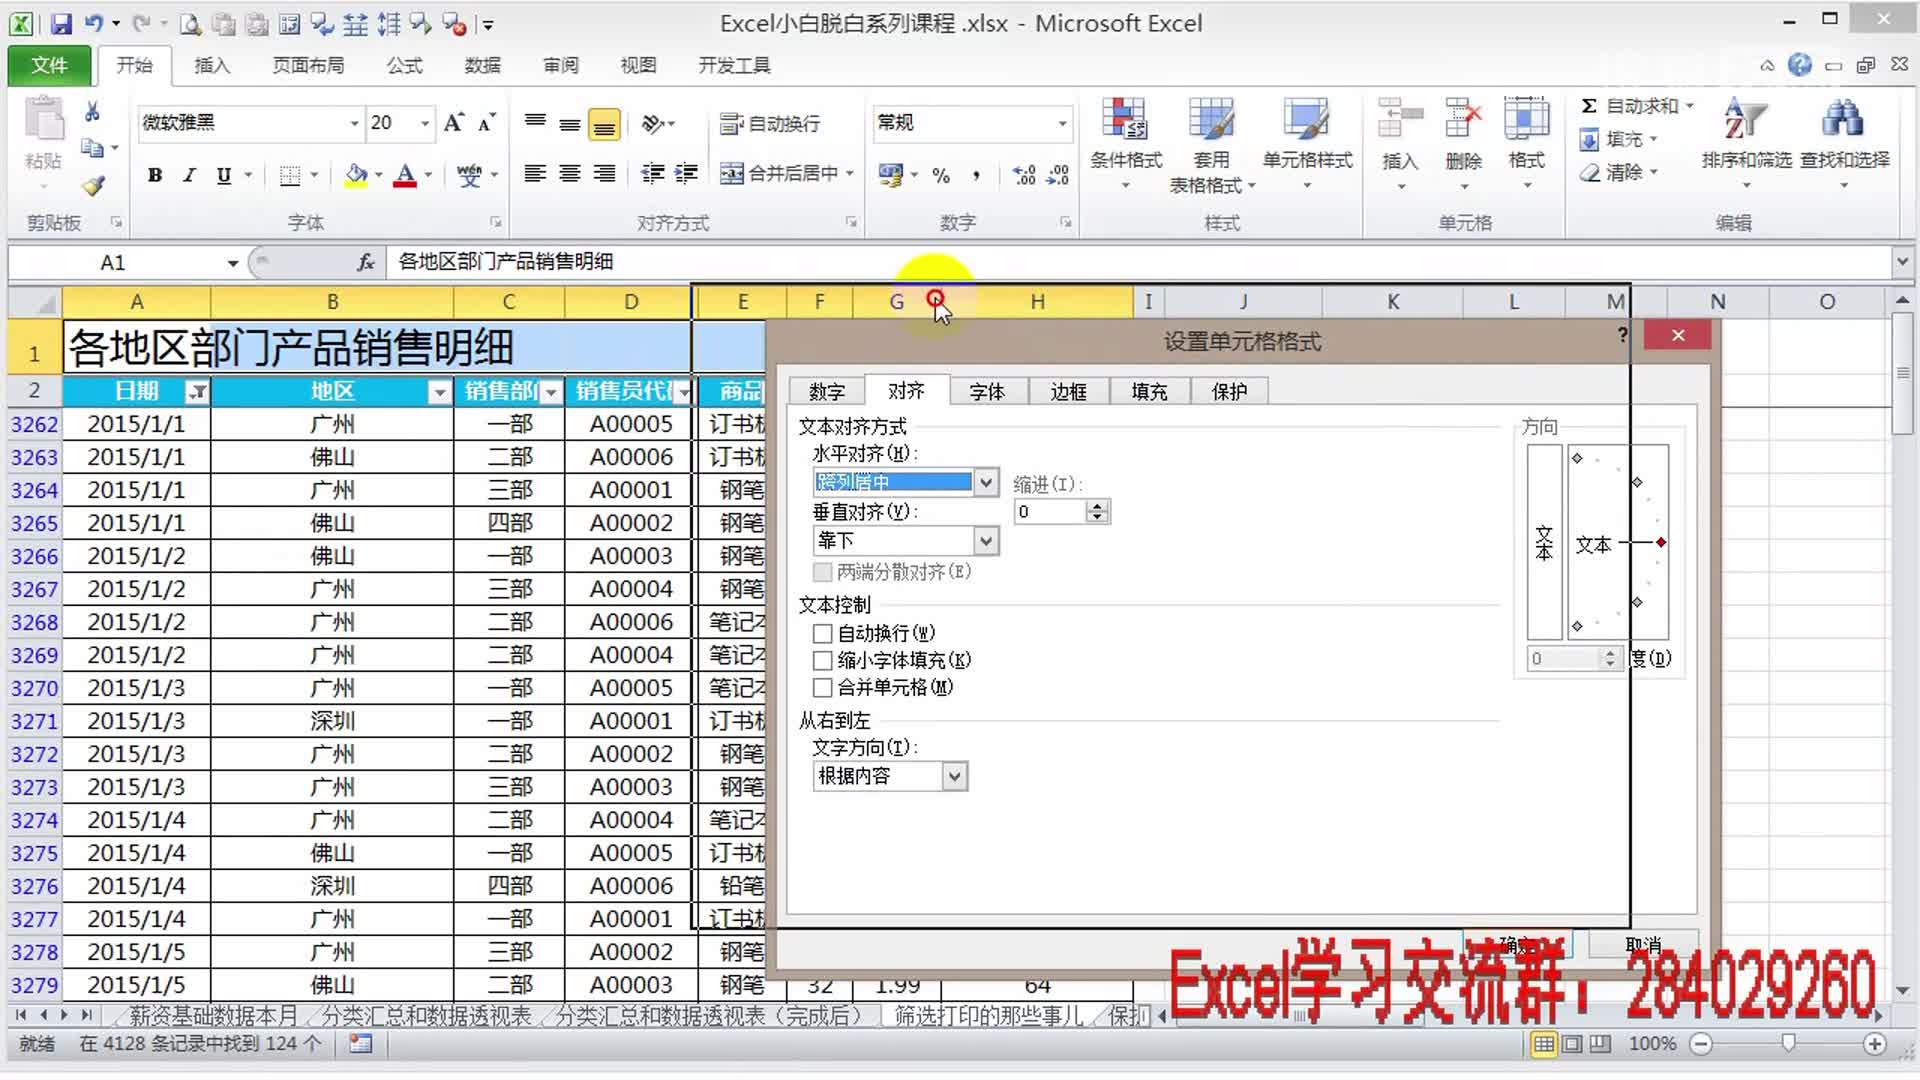The image size is (1920, 1080).
Task: Open the 填充 tab in format dialog
Action: click(x=1149, y=391)
